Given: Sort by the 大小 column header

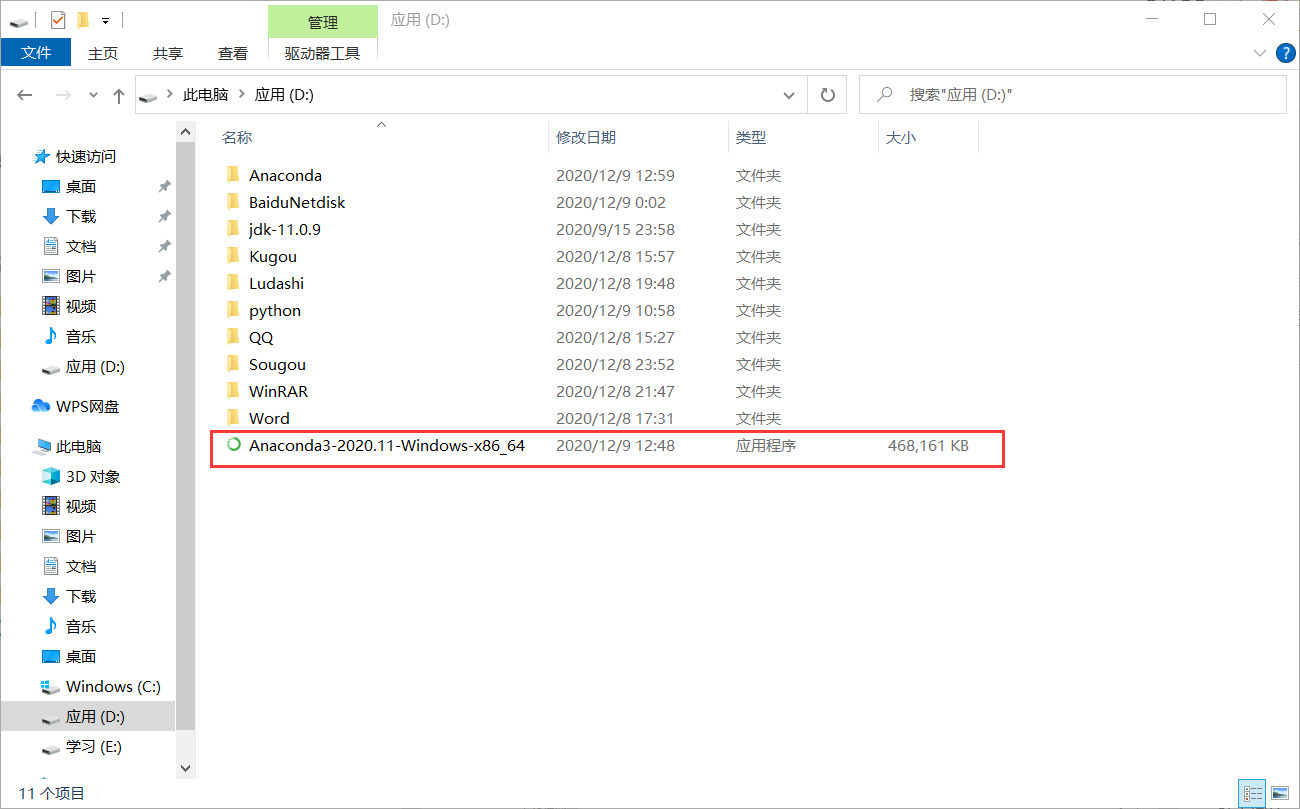Looking at the screenshot, I should (901, 137).
